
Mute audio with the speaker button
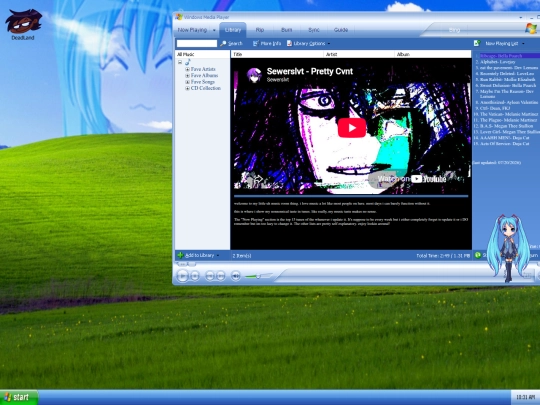tap(236, 276)
